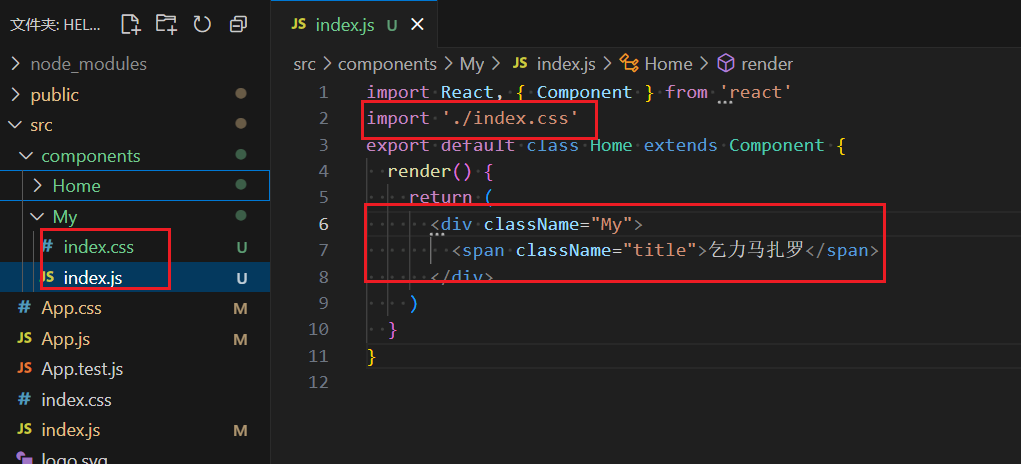Viewport: 1021px width, 464px height.
Task: Collapse all folders in explorer
Action: click(238, 25)
